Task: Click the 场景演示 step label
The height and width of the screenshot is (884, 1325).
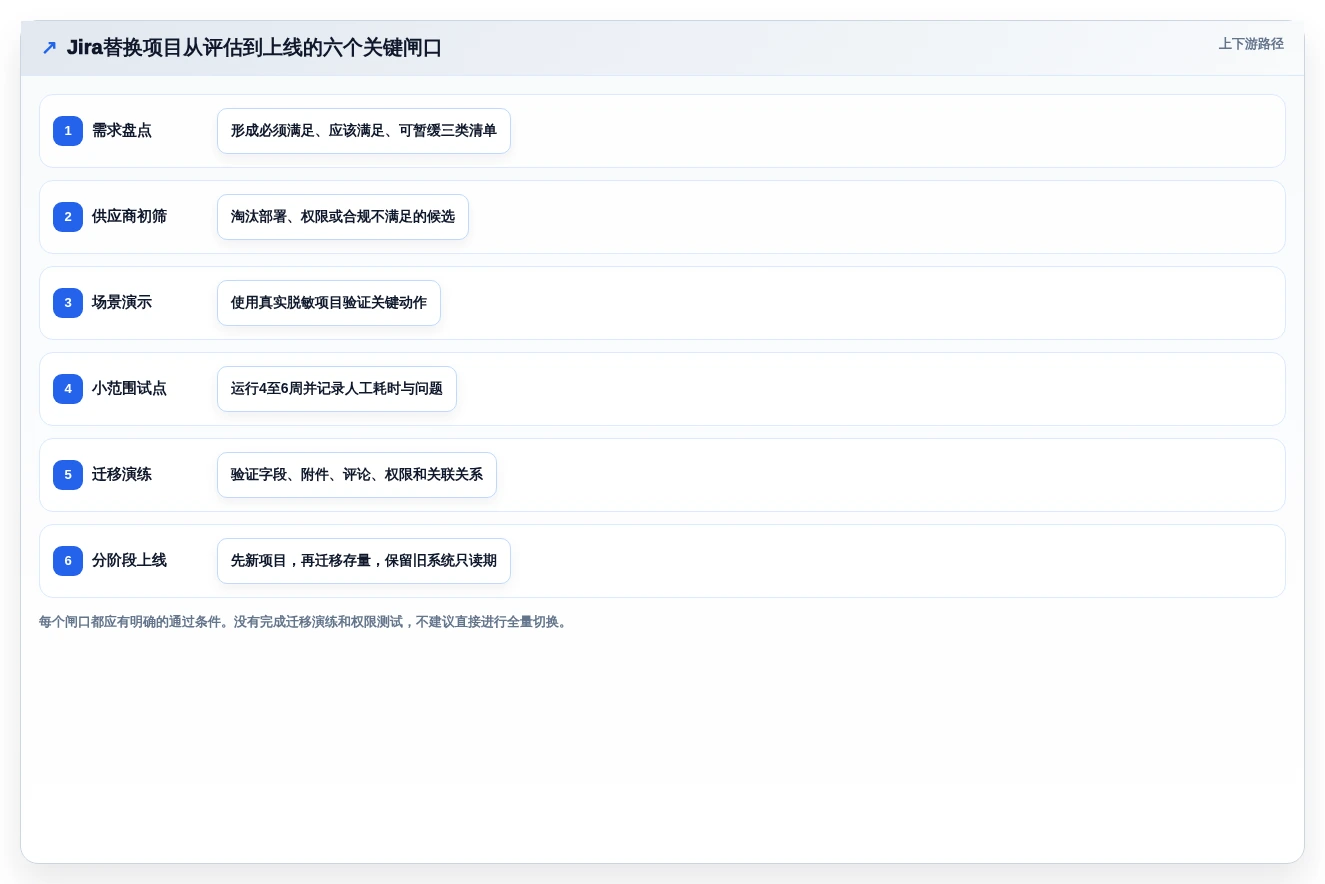Action: pyautogui.click(x=122, y=303)
